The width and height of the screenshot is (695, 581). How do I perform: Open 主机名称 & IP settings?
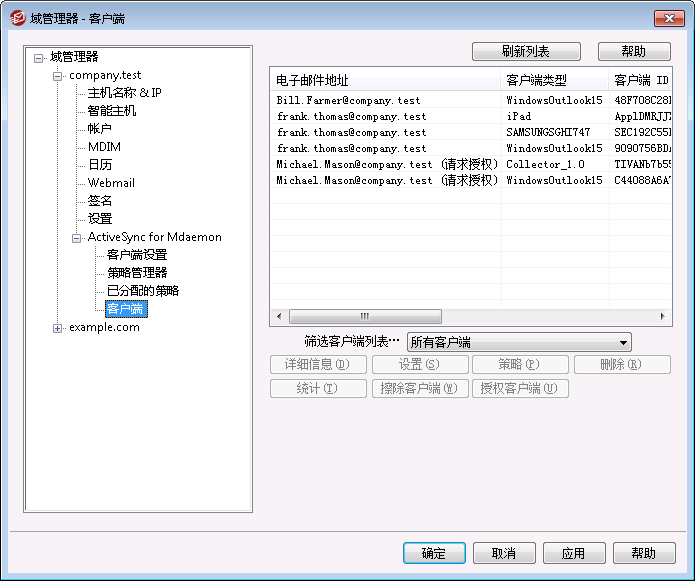click(125, 93)
